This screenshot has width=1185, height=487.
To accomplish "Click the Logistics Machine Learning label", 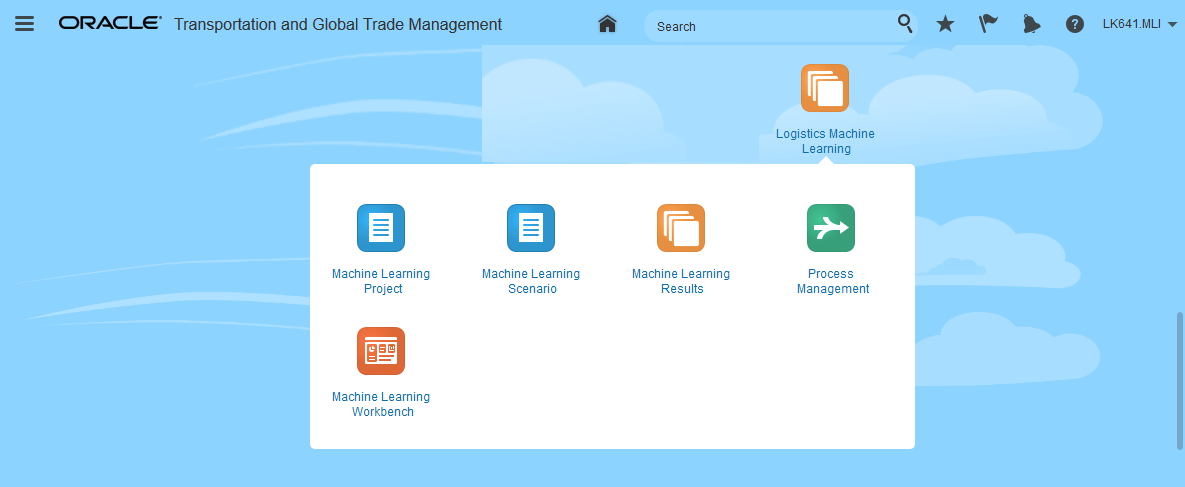I will coord(825,141).
